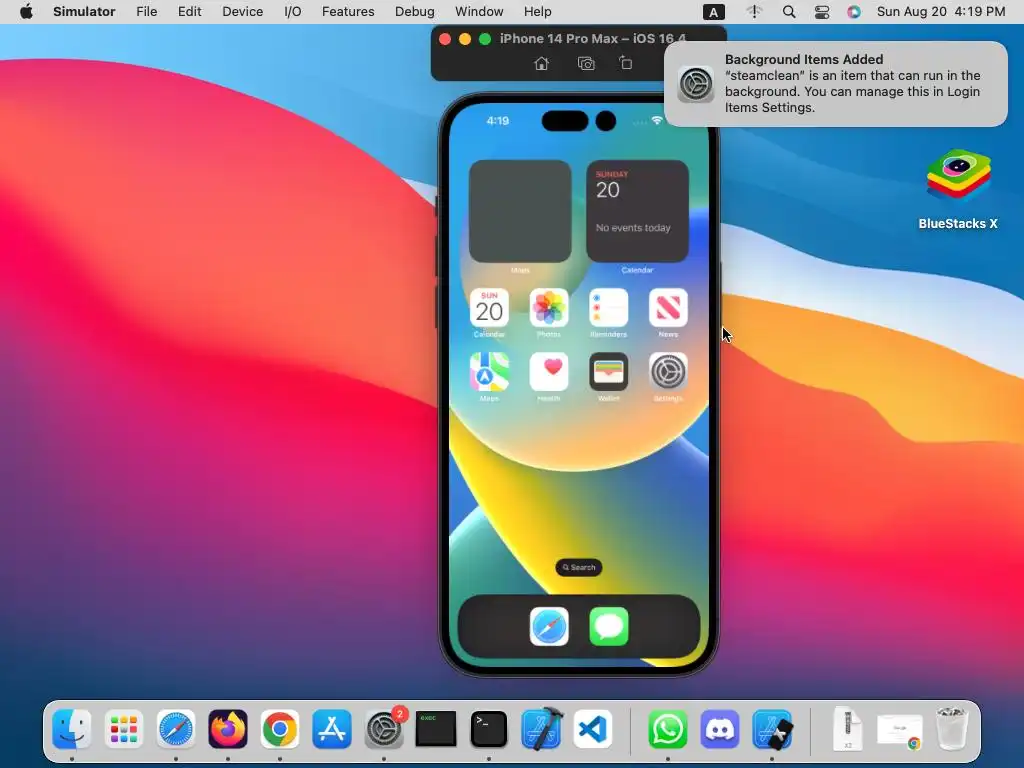
Task: Open the Apple menu
Action: [x=26, y=11]
